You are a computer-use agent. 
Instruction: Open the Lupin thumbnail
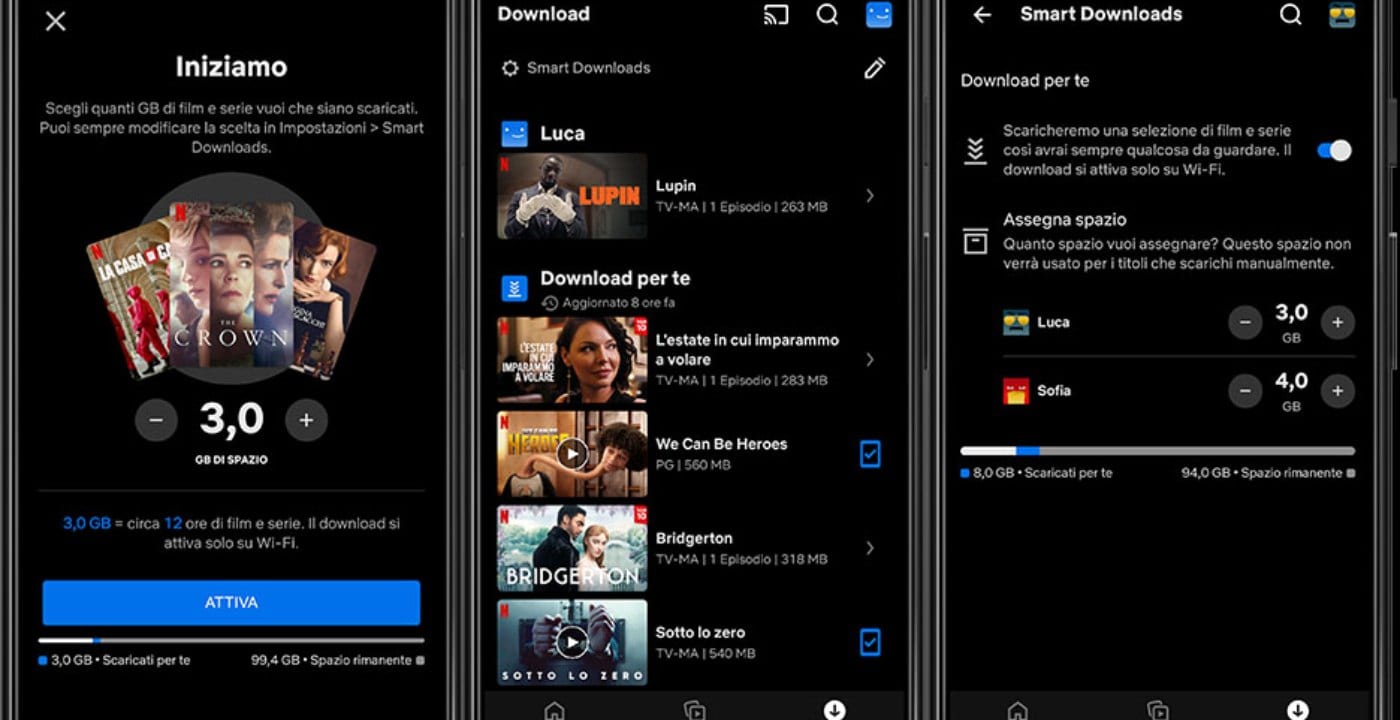tap(572, 196)
